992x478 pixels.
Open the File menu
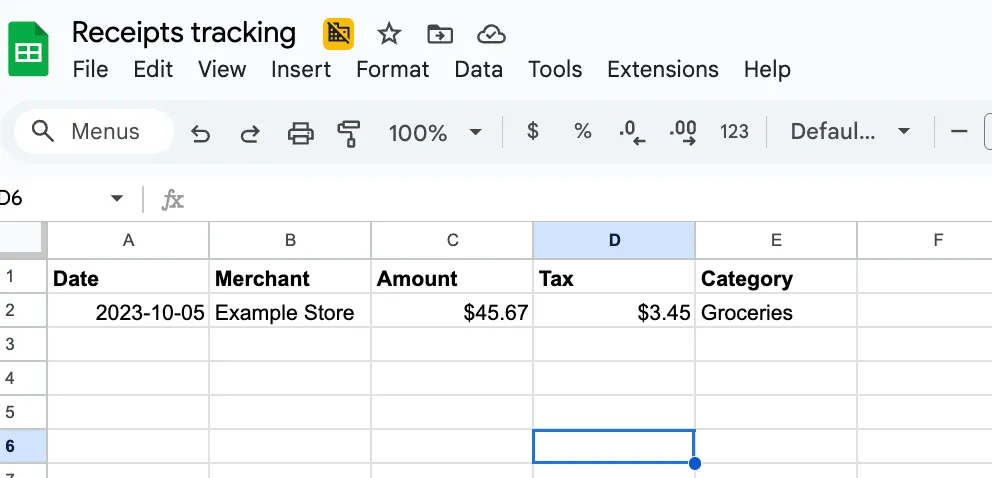point(90,69)
